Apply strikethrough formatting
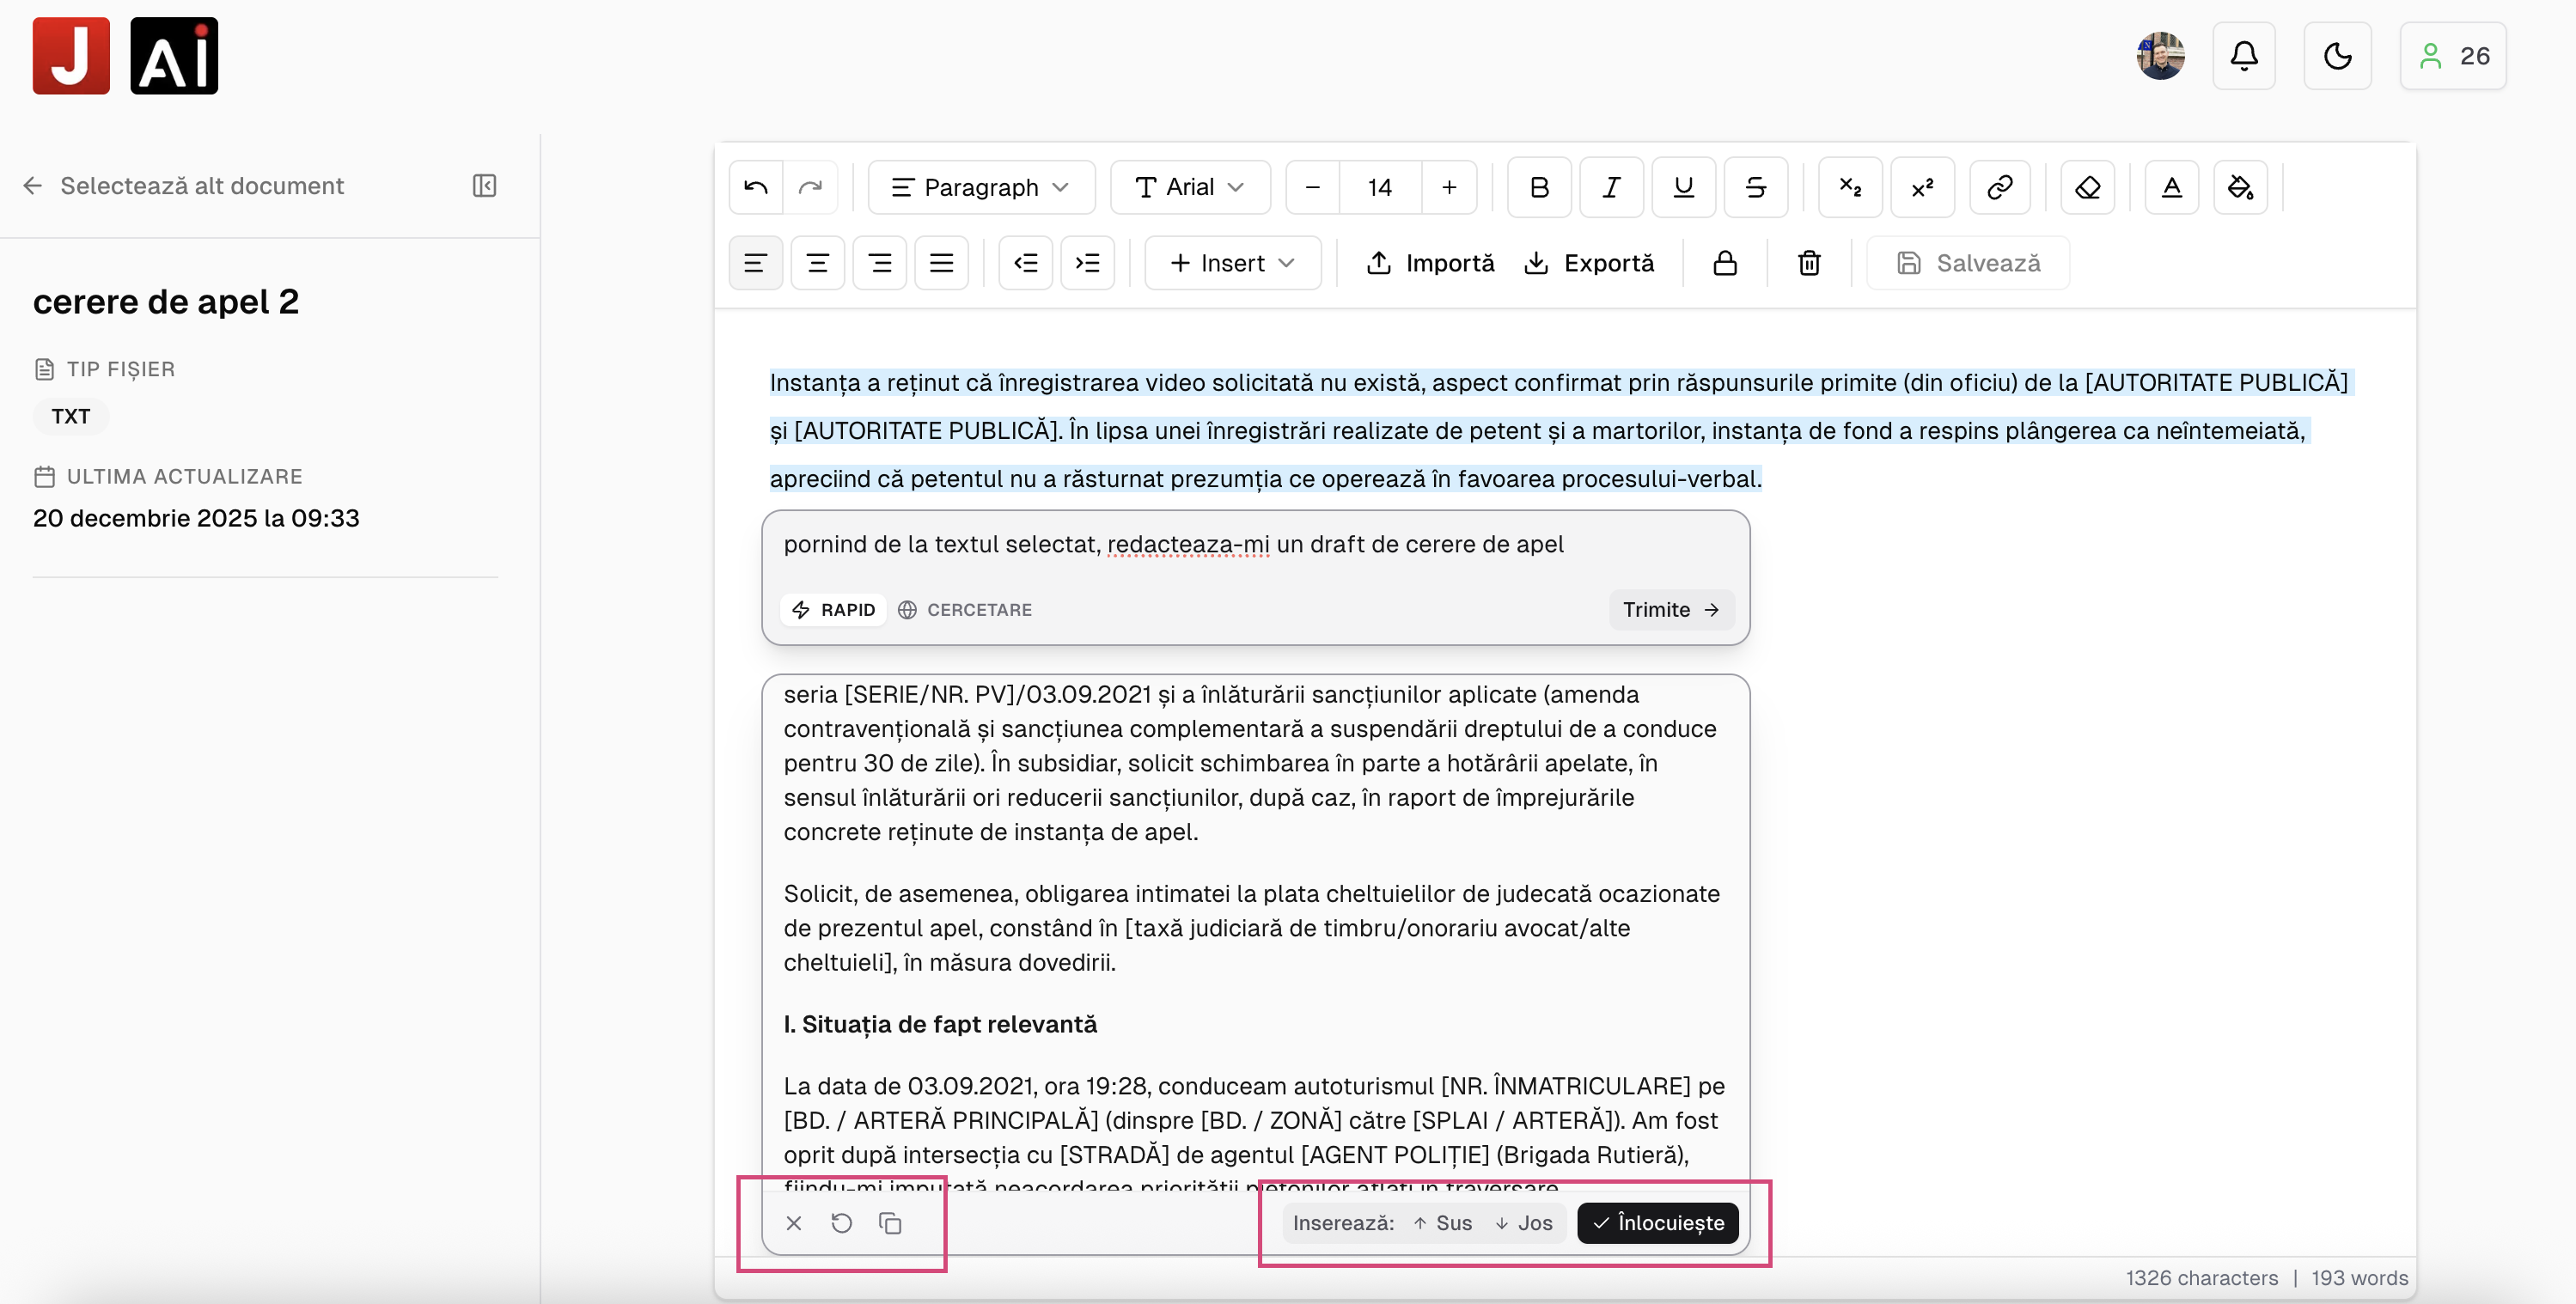Screen dimensions: 2576x1304 1756,187
